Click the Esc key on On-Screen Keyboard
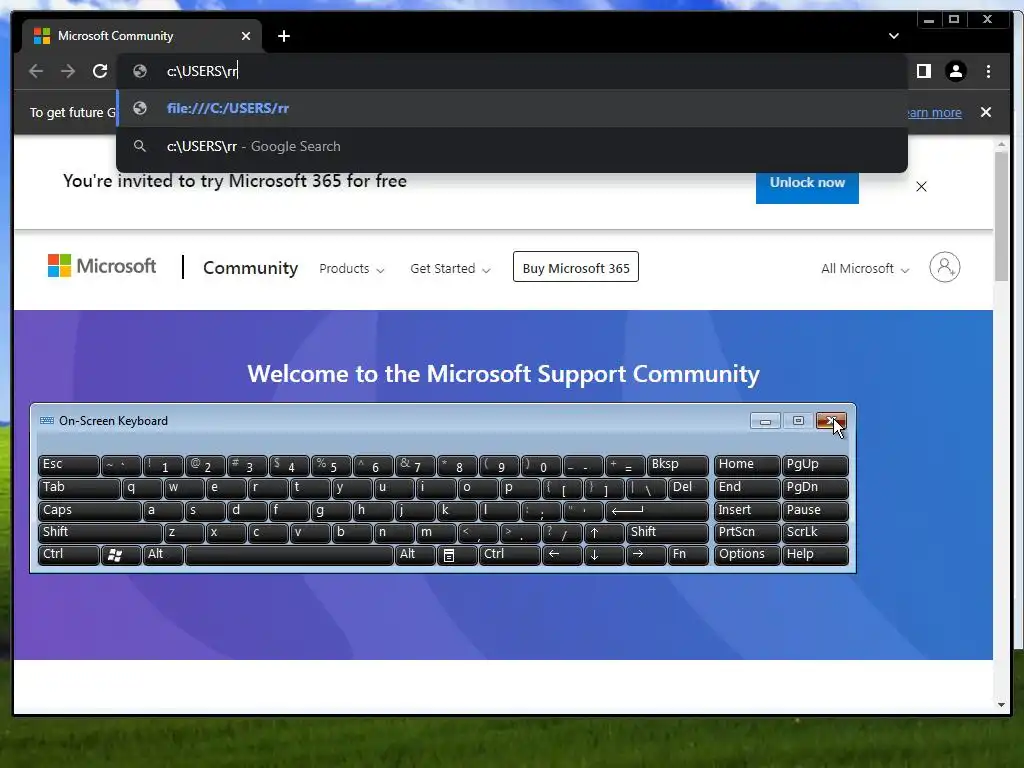 click(69, 465)
